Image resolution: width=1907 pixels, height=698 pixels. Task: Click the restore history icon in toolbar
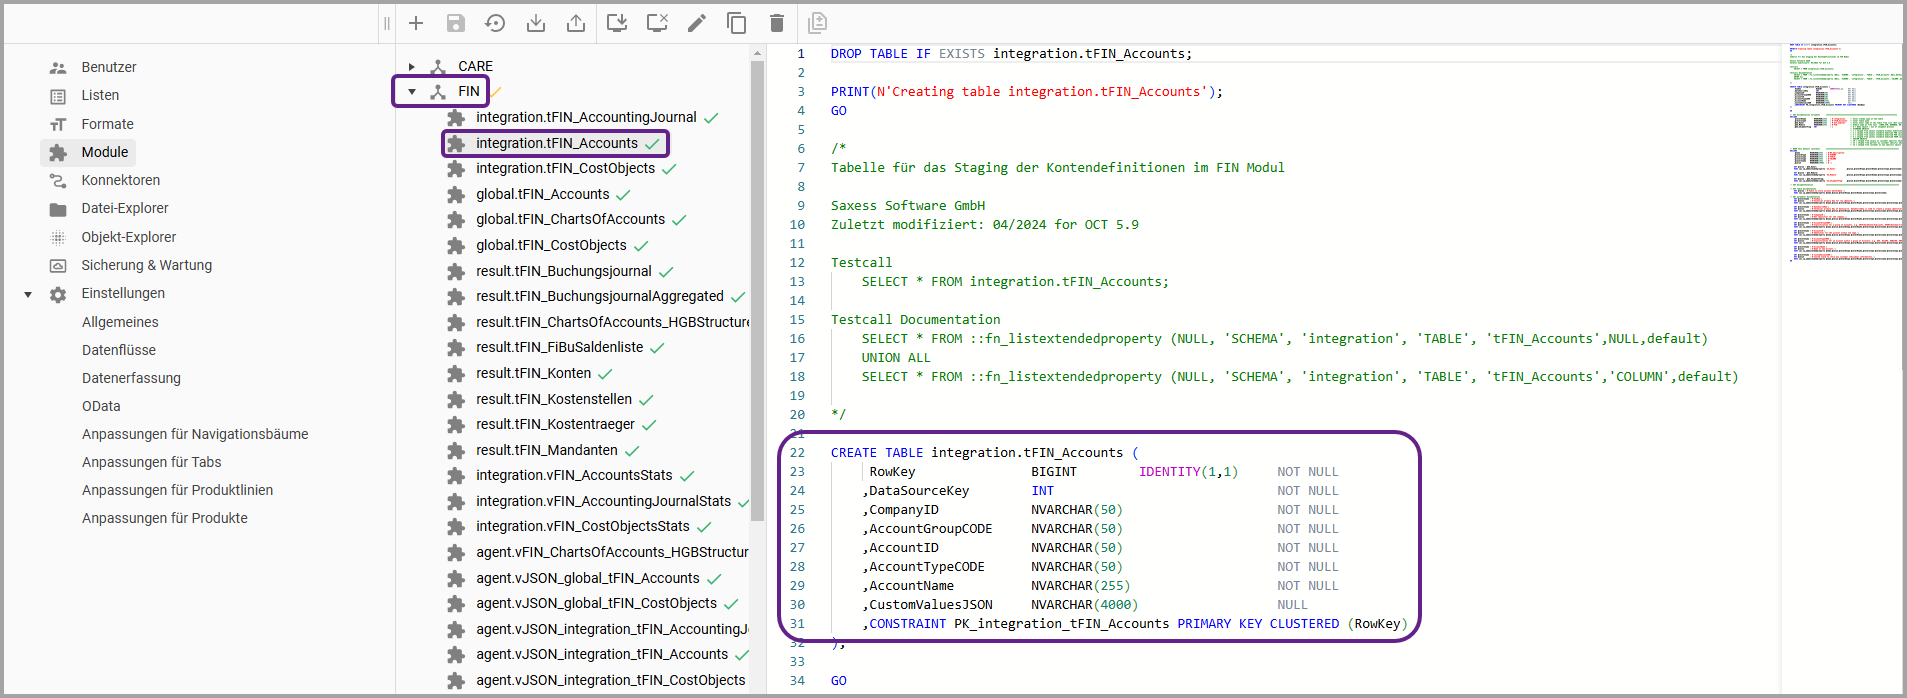tap(495, 23)
